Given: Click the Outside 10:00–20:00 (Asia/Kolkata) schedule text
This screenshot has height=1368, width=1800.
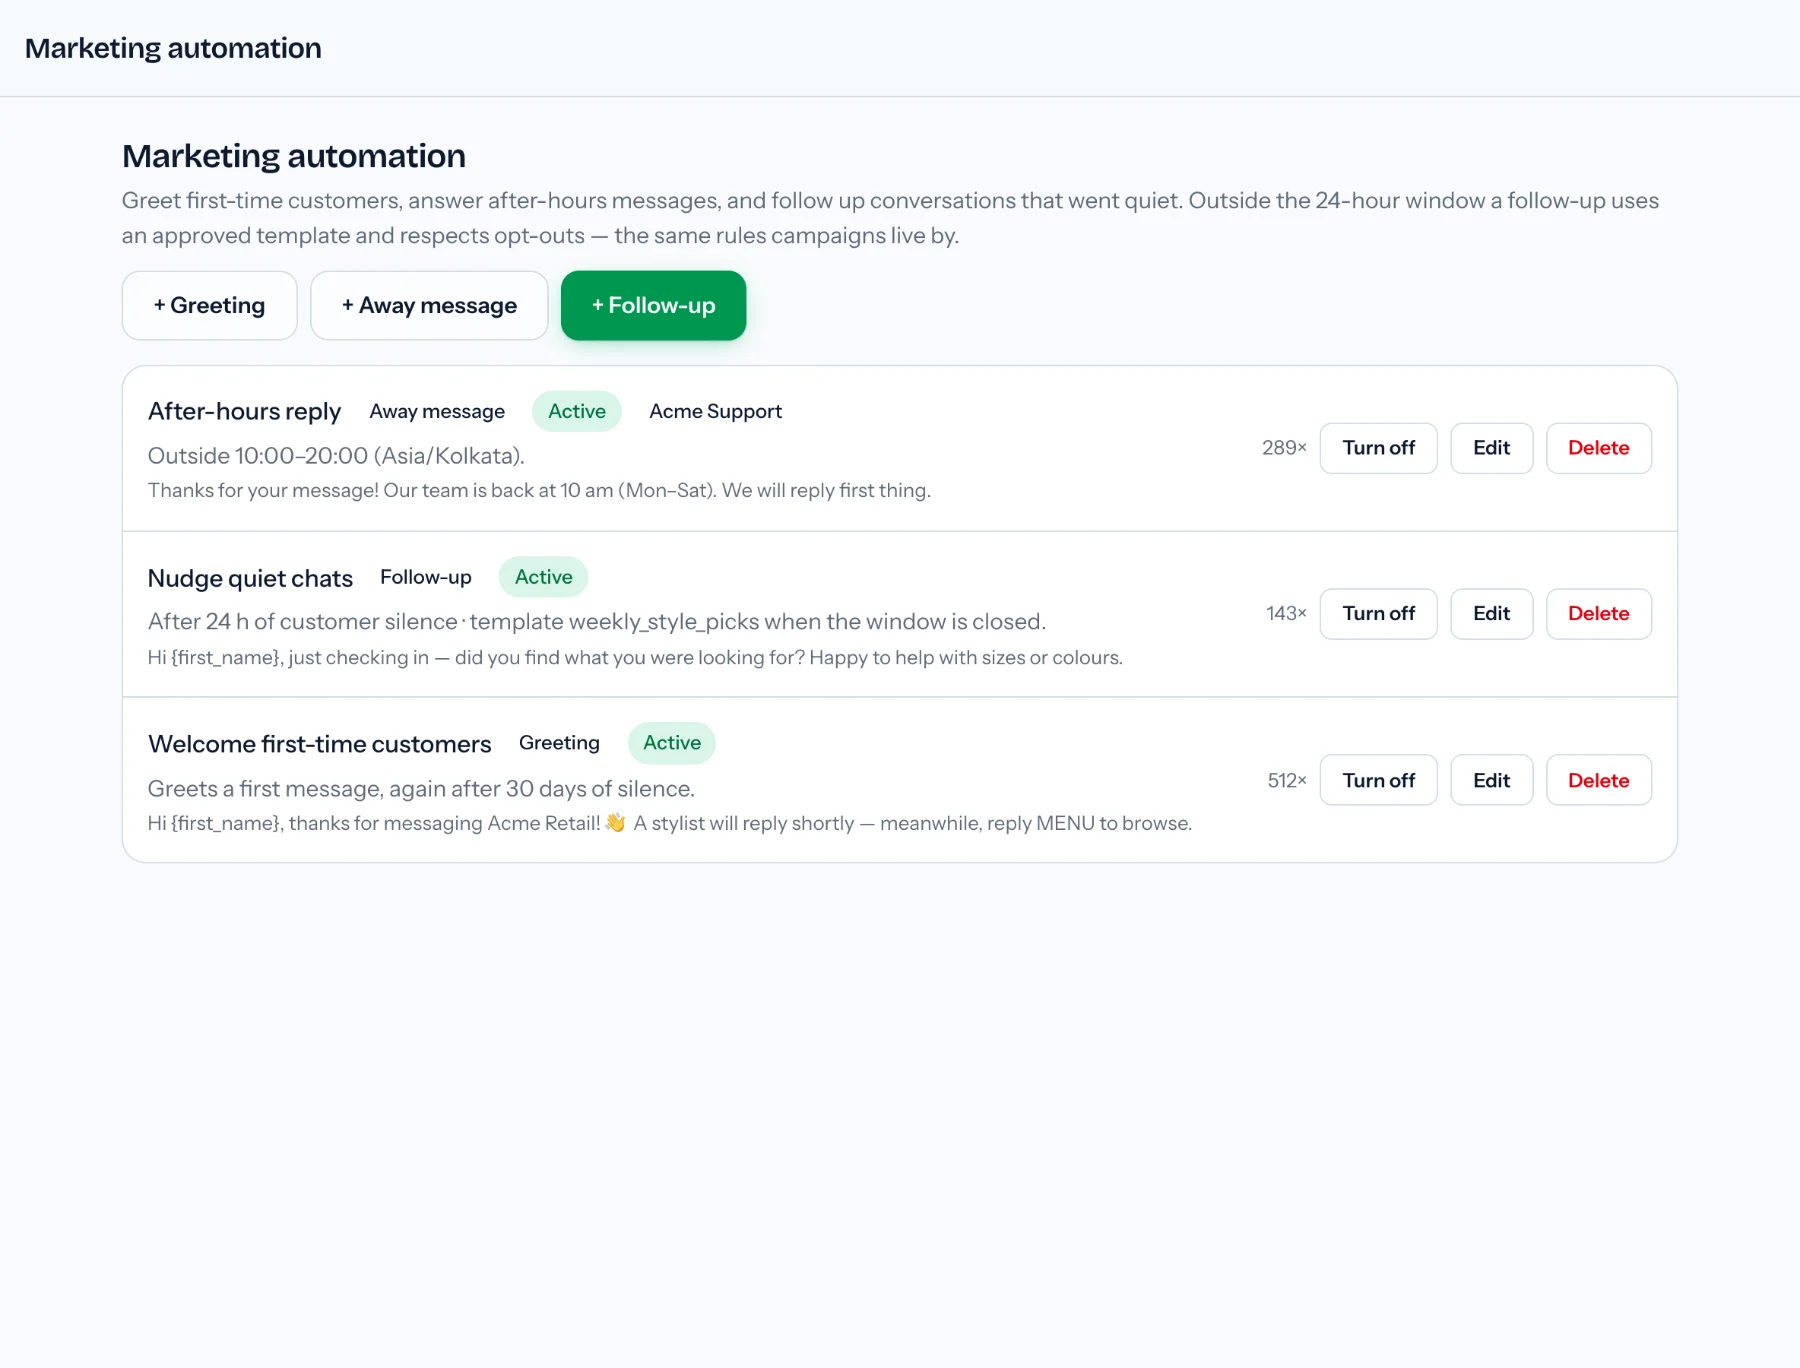Looking at the screenshot, I should [x=336, y=456].
